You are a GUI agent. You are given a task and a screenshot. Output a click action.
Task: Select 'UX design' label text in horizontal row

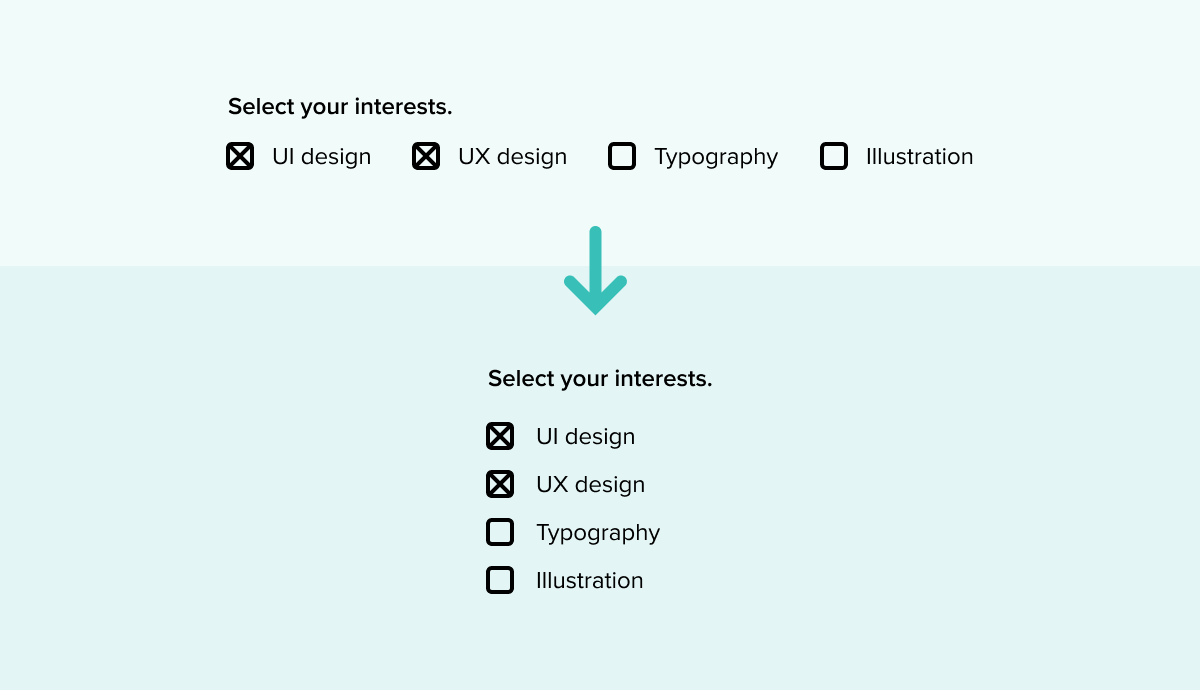(512, 157)
